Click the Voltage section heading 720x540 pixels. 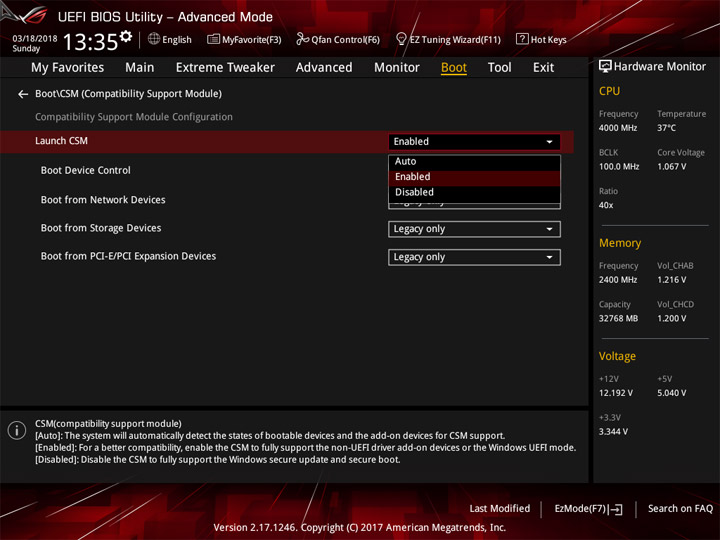click(x=617, y=356)
